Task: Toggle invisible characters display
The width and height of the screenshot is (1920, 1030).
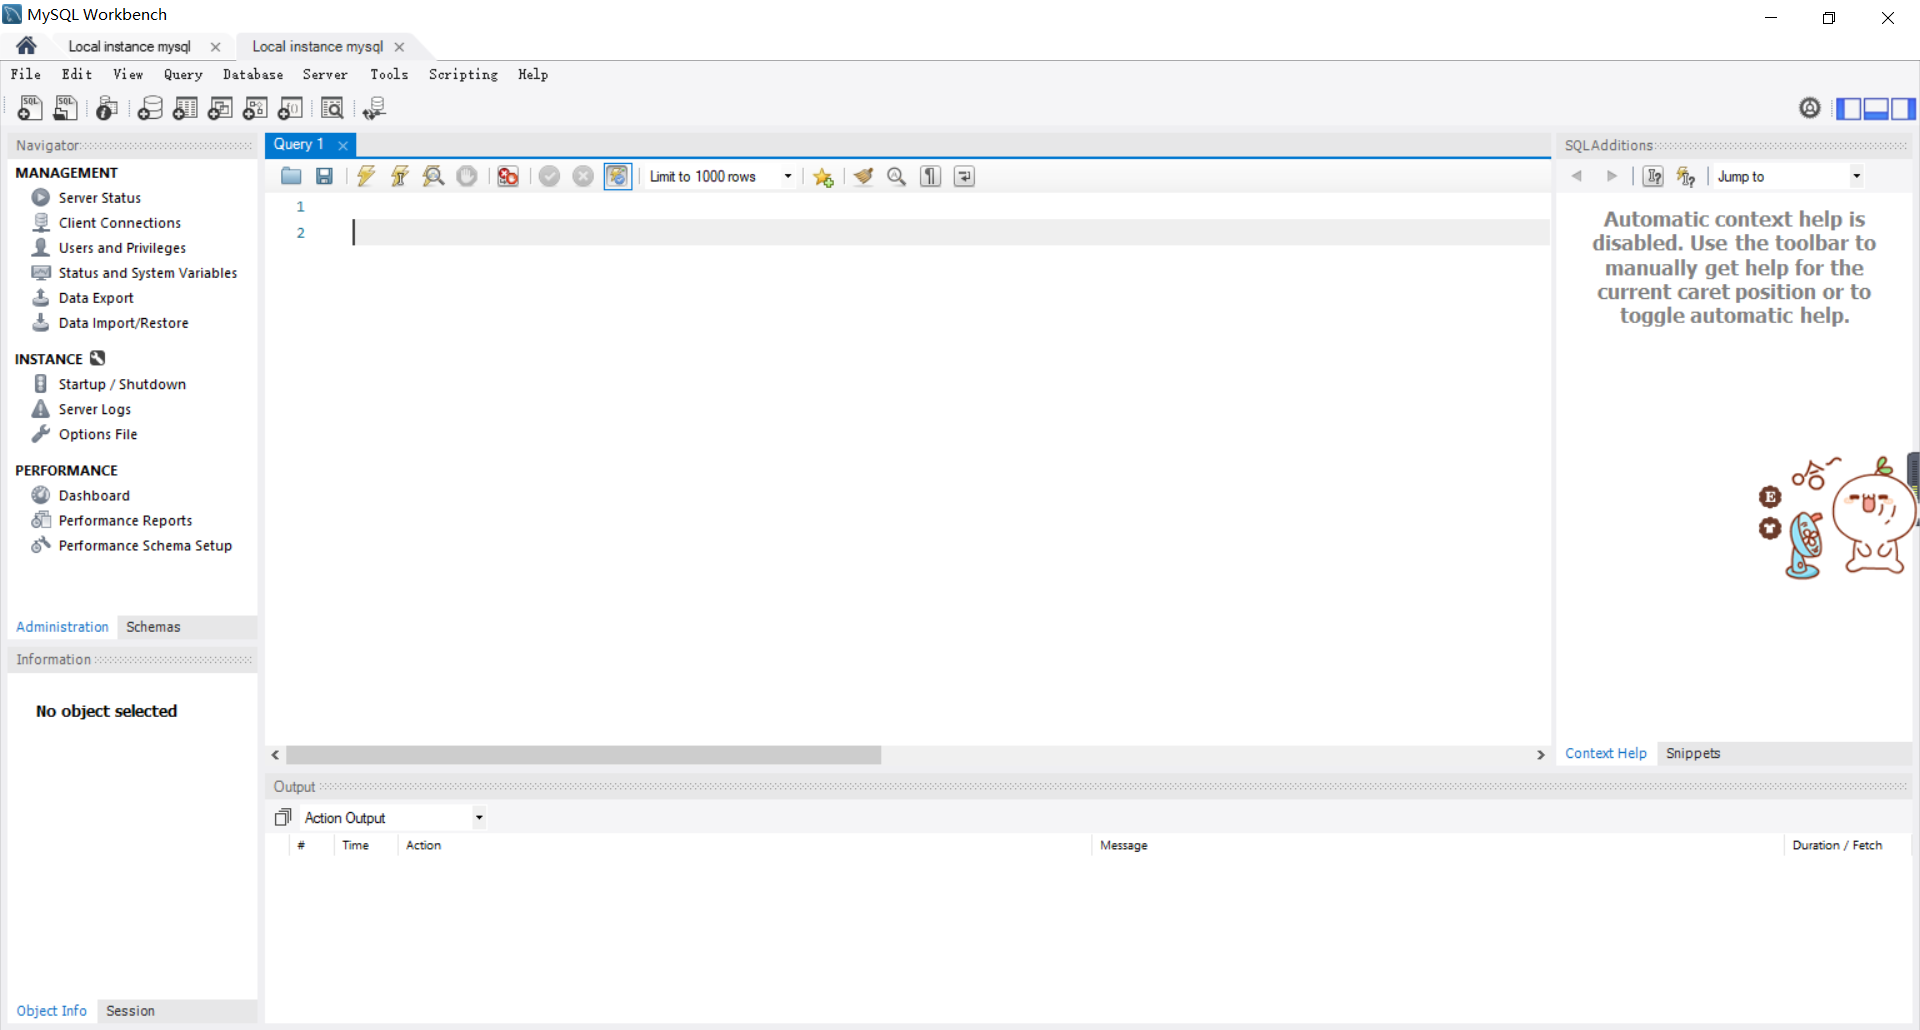Action: (931, 176)
